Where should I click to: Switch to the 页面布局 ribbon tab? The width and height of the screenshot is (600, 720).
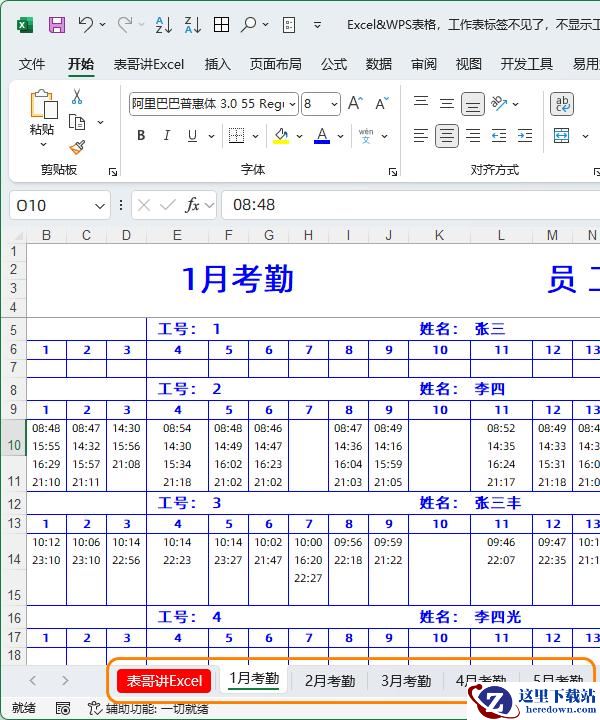coord(275,64)
